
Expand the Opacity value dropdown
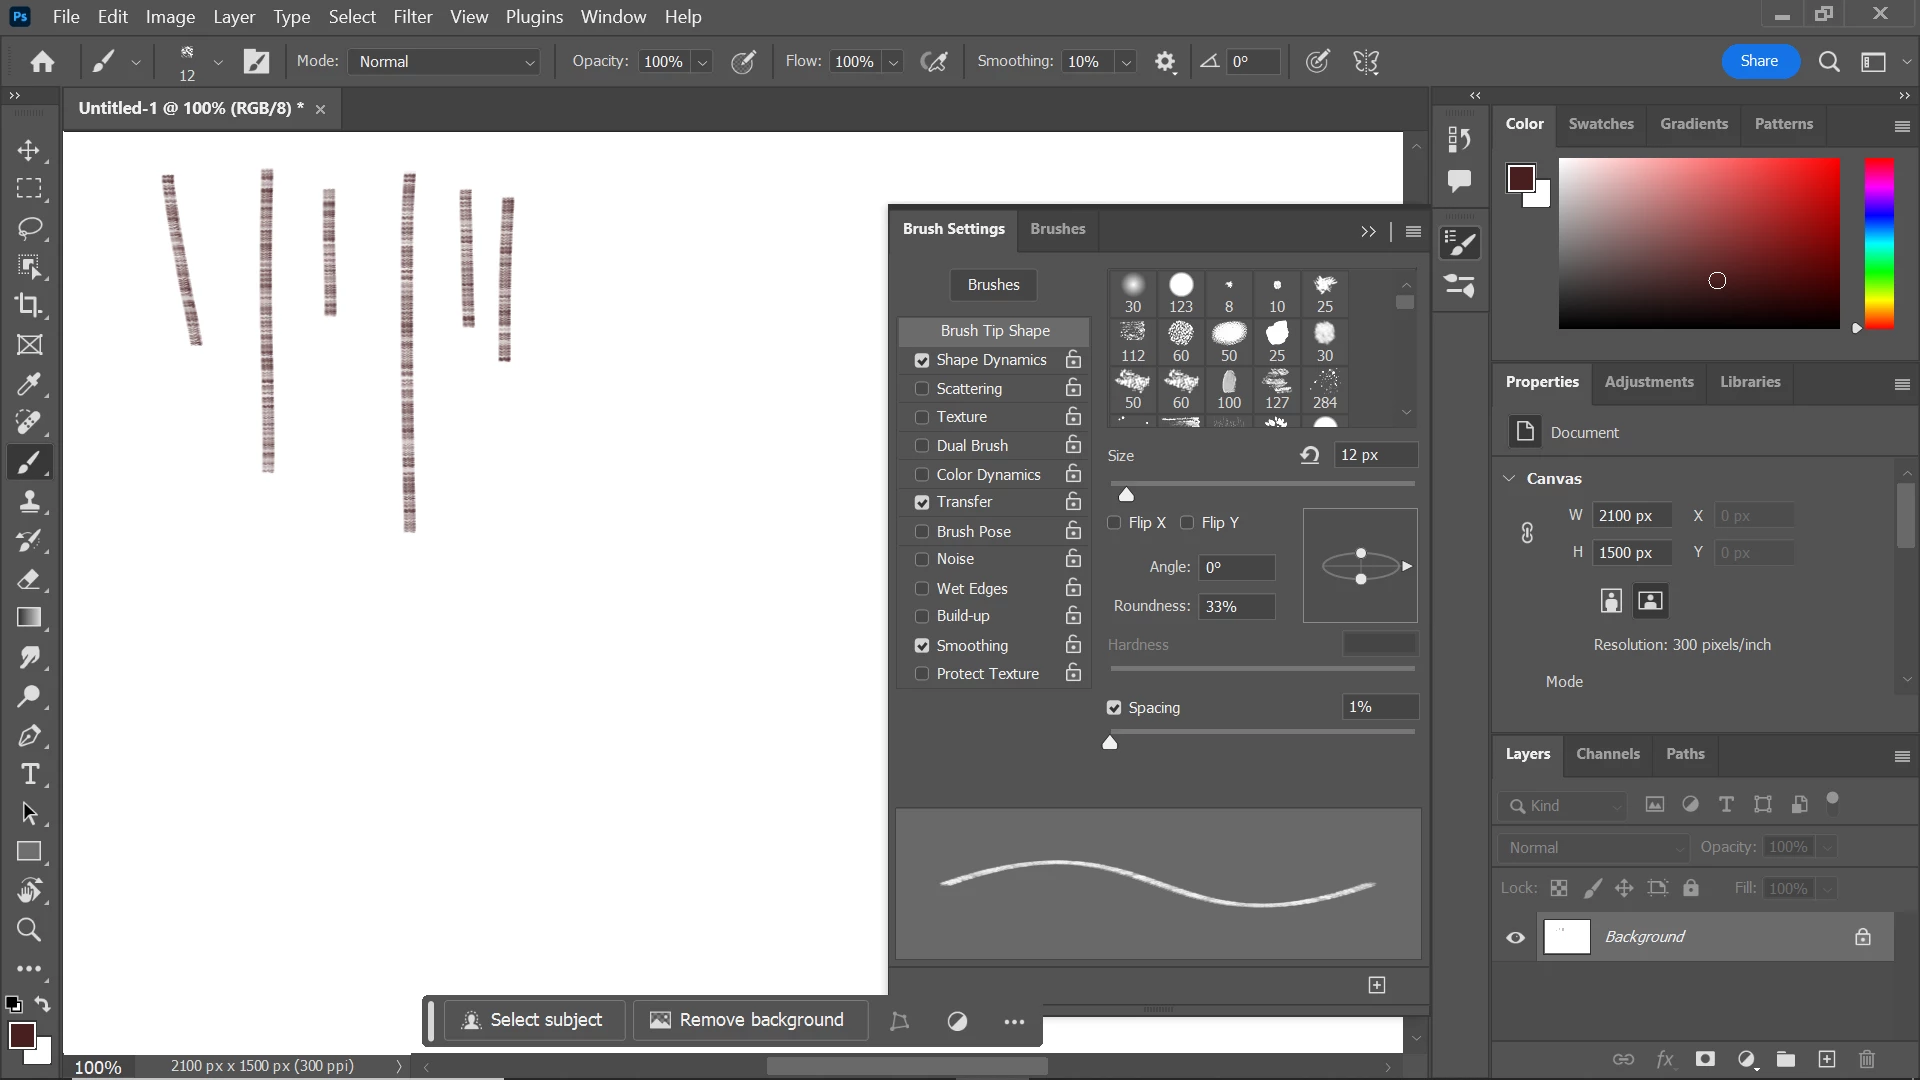pos(703,62)
